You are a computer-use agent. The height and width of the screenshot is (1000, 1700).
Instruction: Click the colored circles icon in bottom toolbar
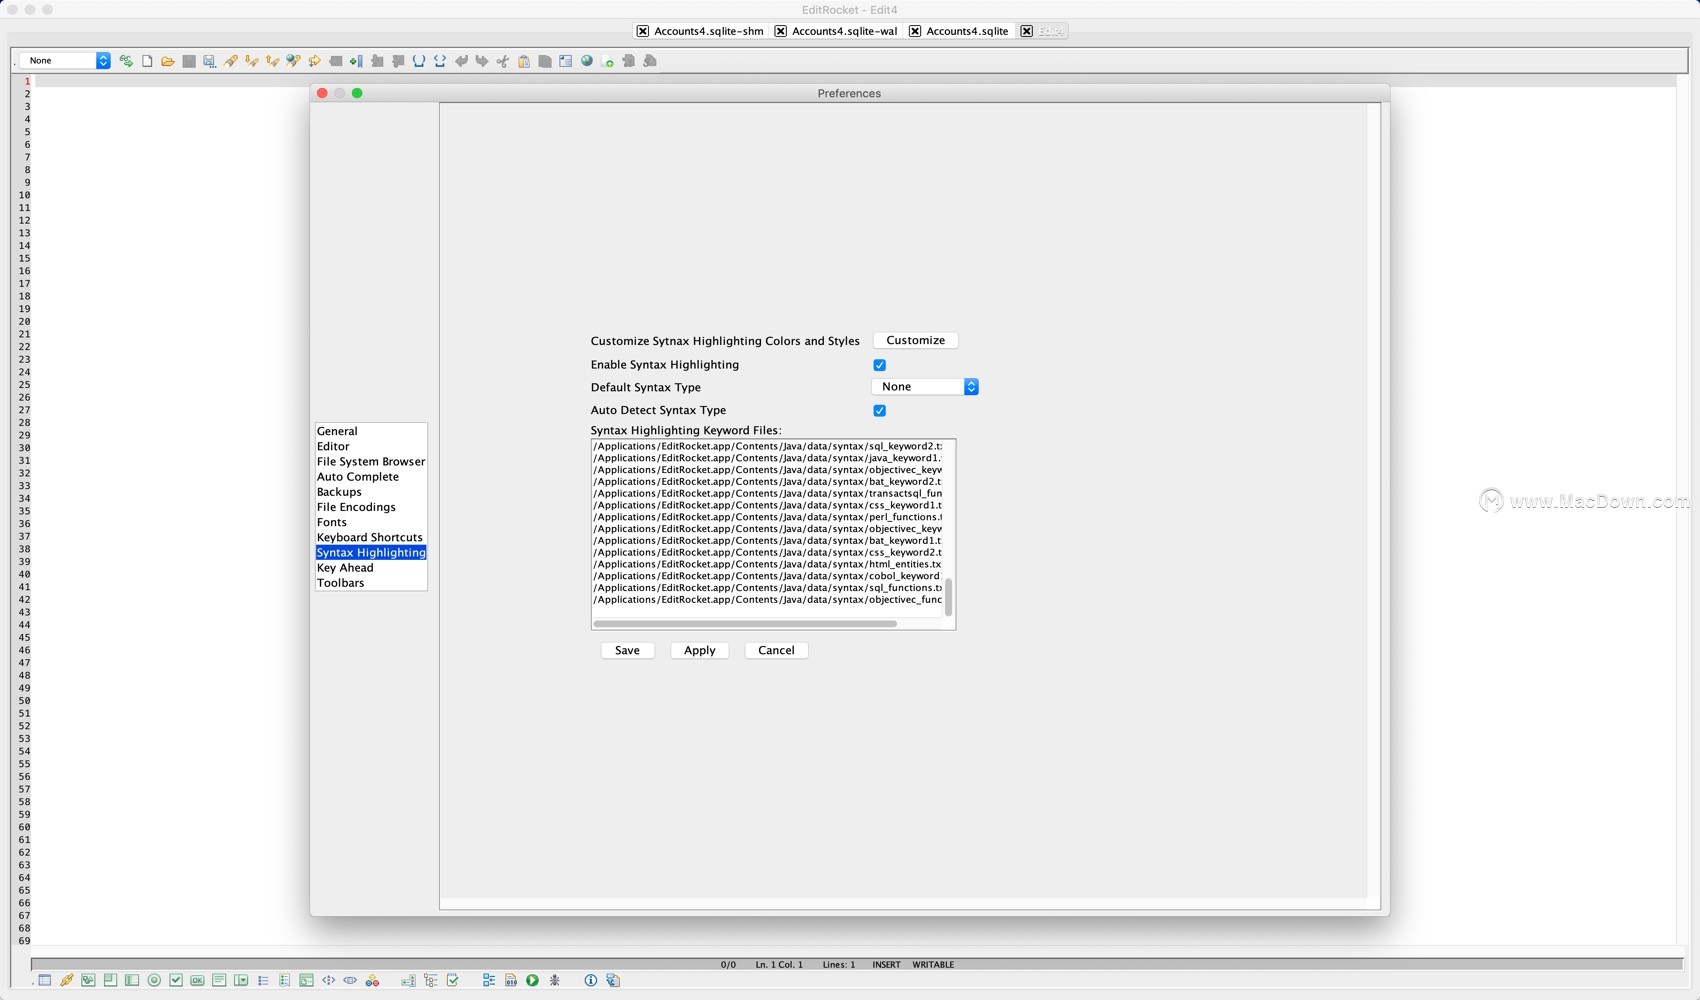(372, 981)
